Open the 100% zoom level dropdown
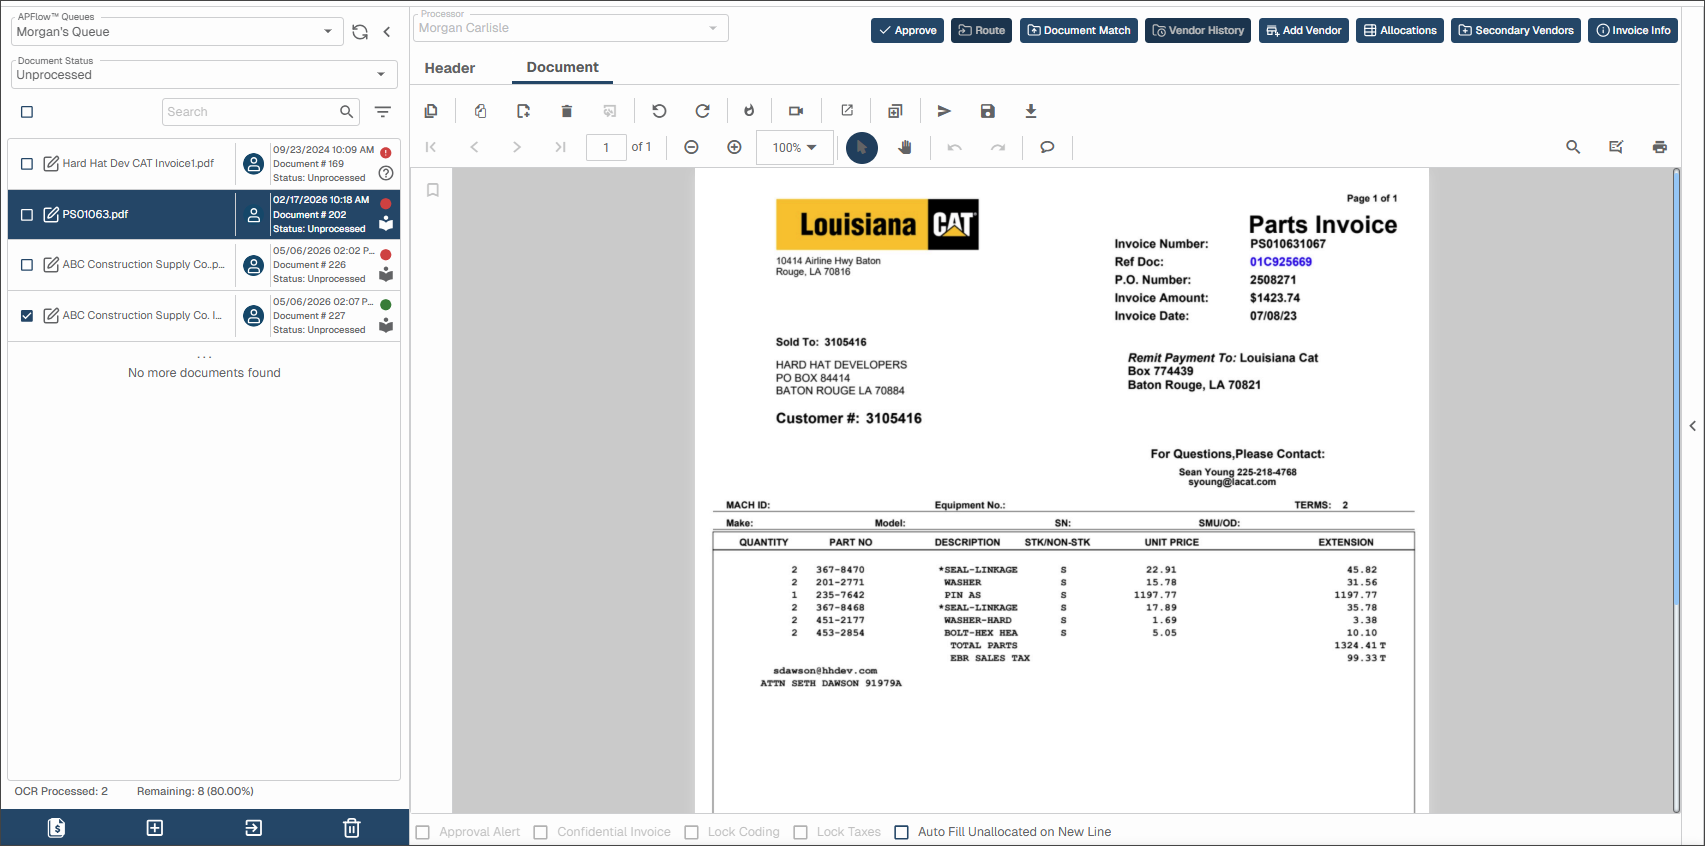The height and width of the screenshot is (846, 1705). (x=795, y=147)
